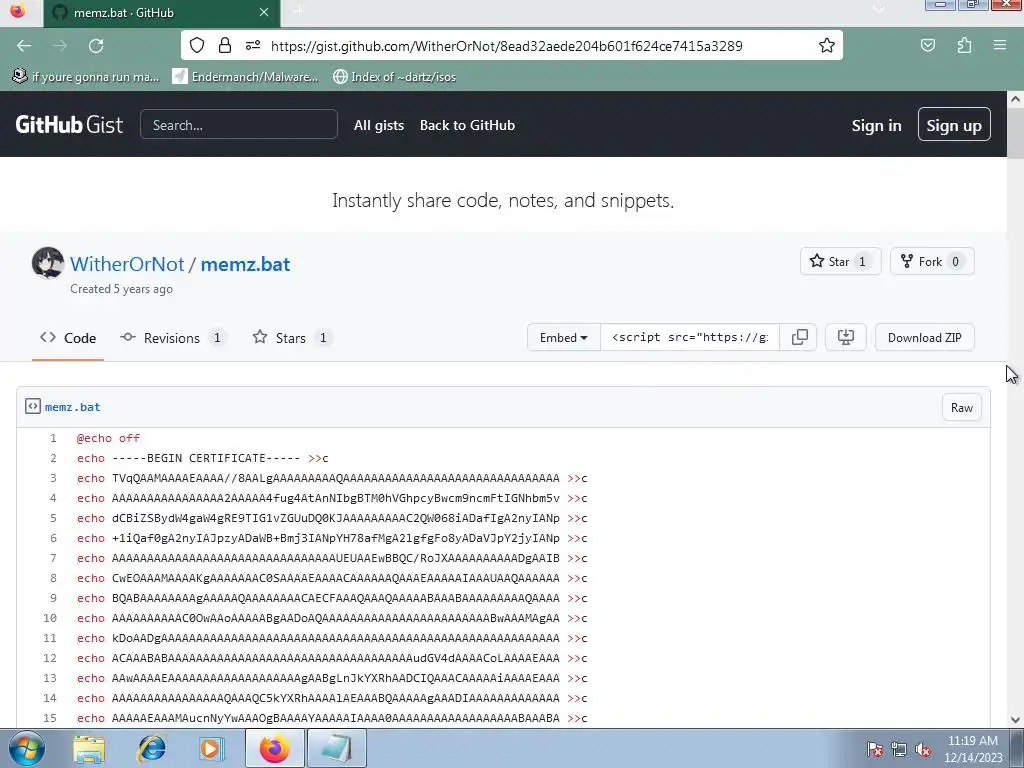Viewport: 1024px width, 768px height.
Task: Click the padlock site security icon
Action: pyautogui.click(x=225, y=45)
